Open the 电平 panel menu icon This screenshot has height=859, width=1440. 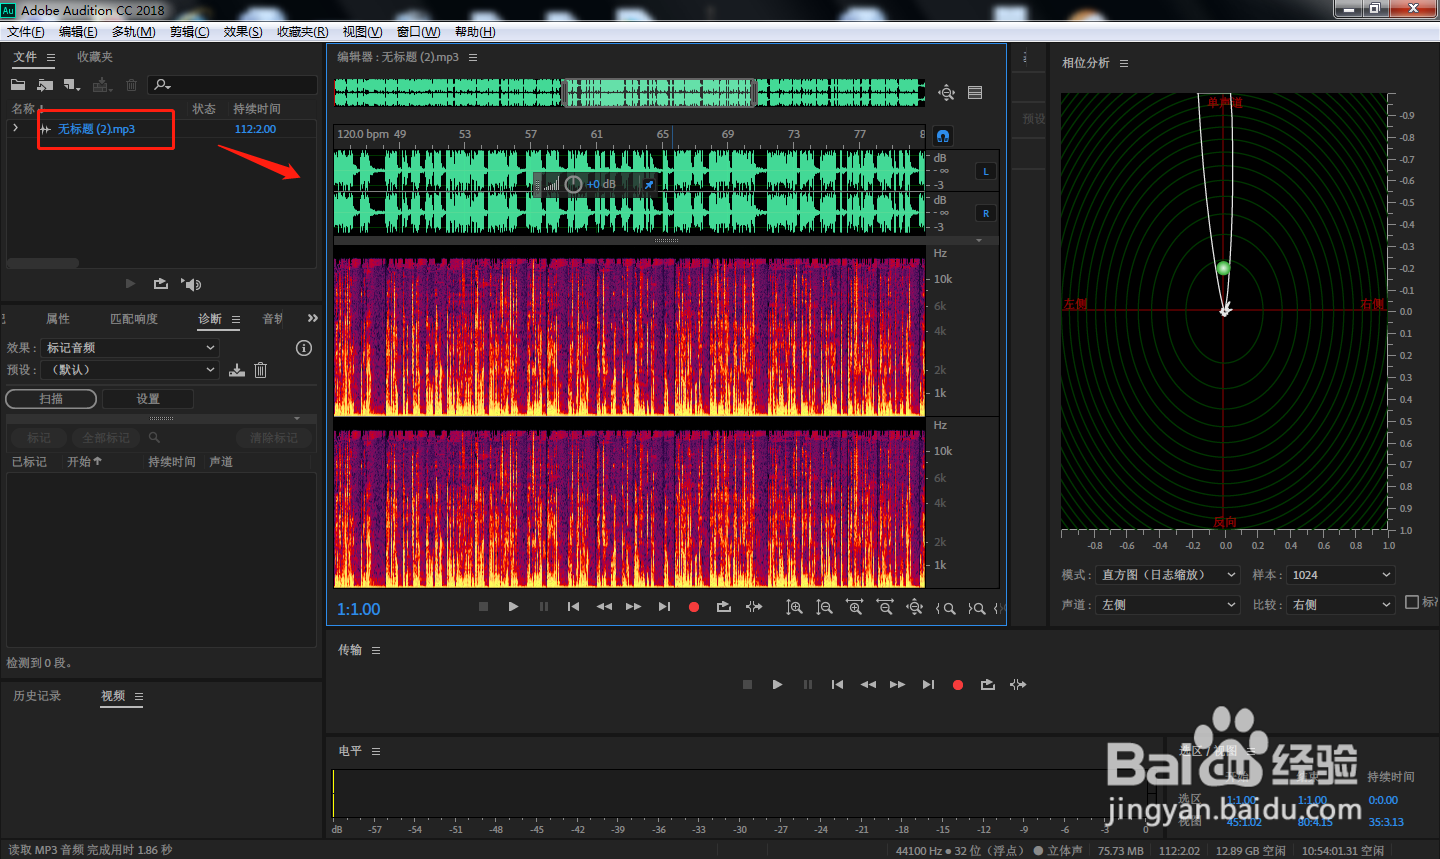376,751
